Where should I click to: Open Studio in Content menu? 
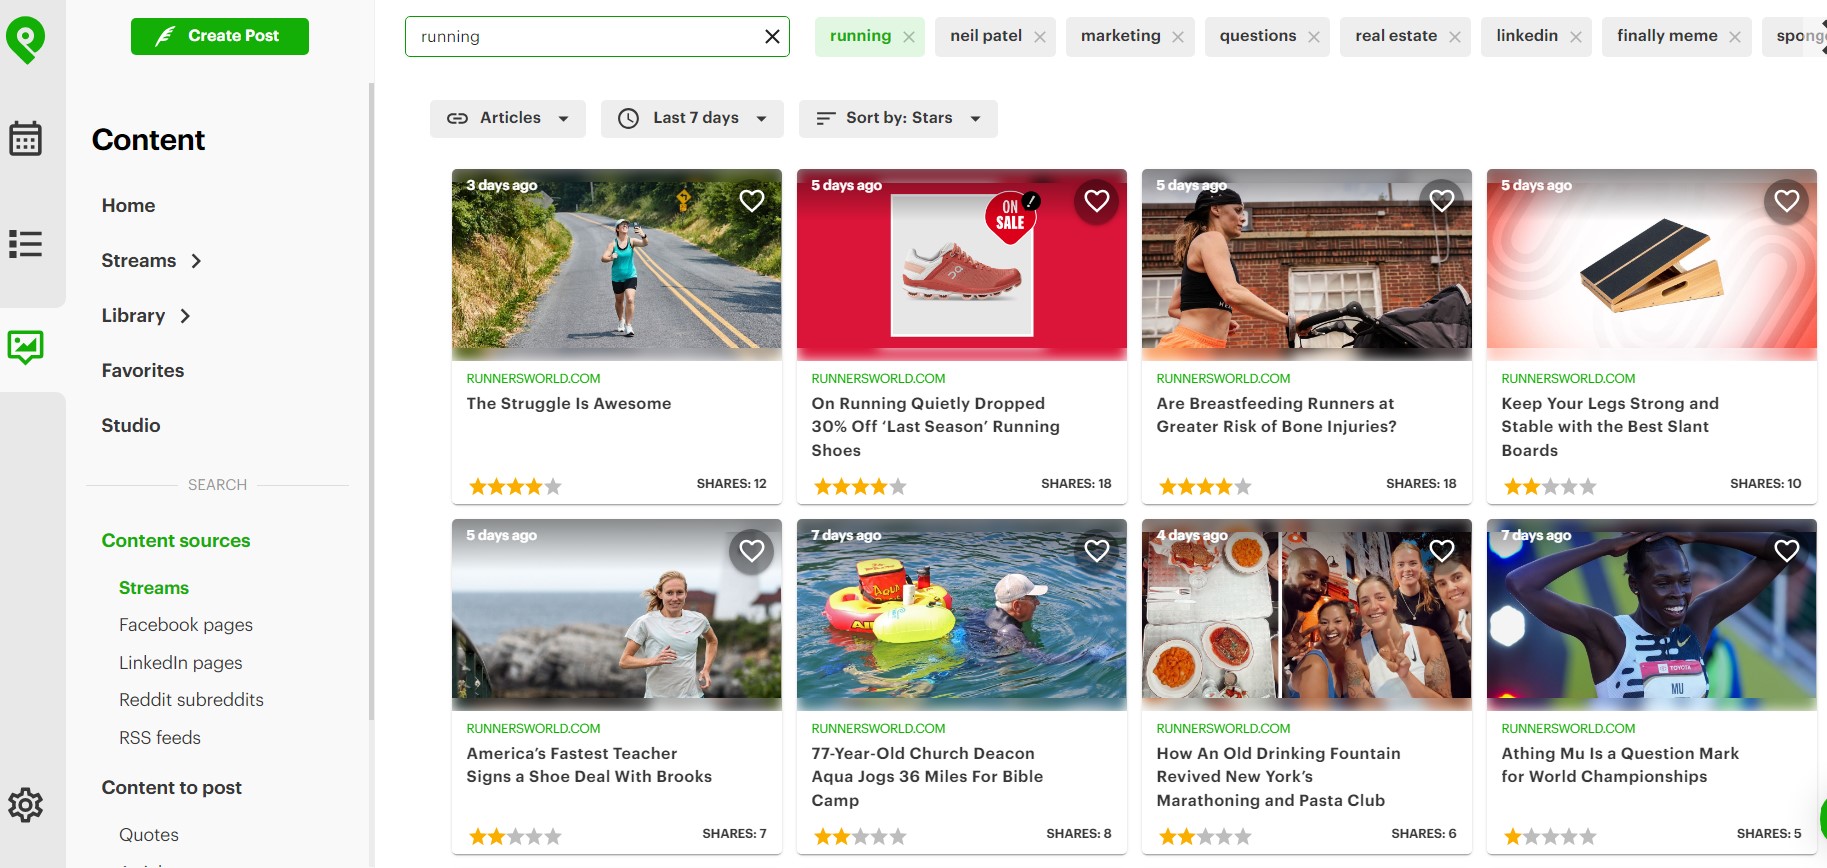(x=131, y=426)
